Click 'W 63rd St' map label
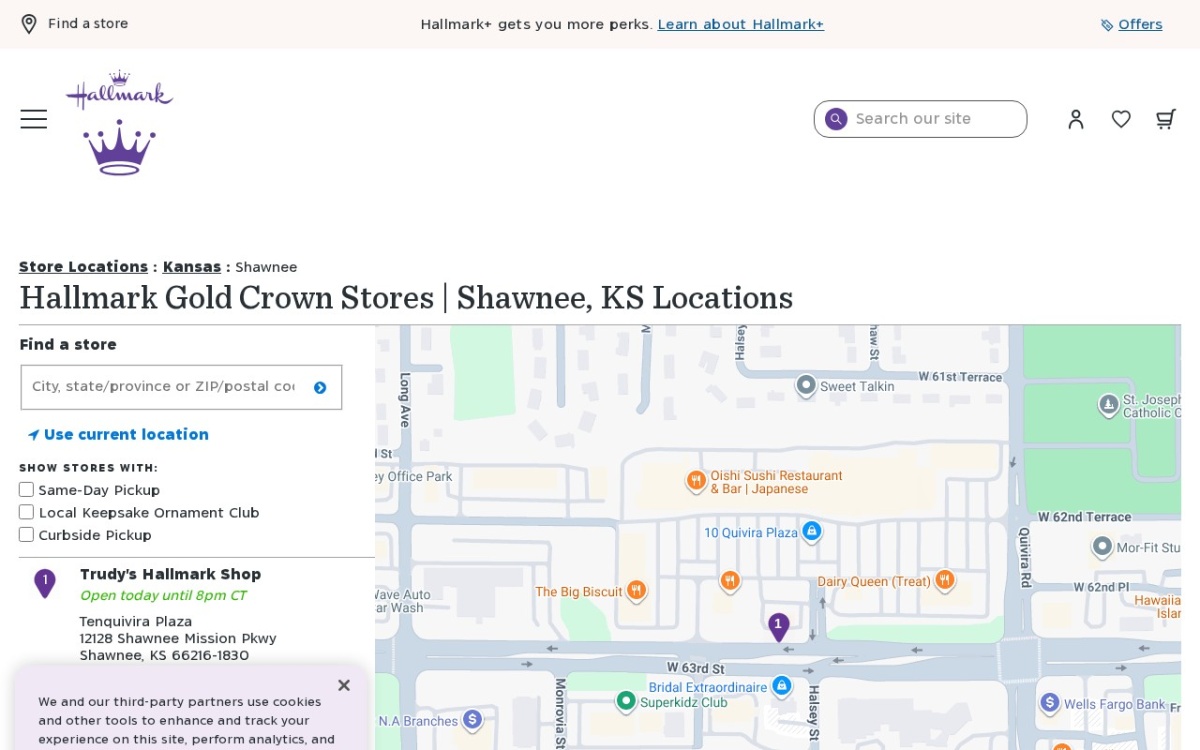 point(696,668)
